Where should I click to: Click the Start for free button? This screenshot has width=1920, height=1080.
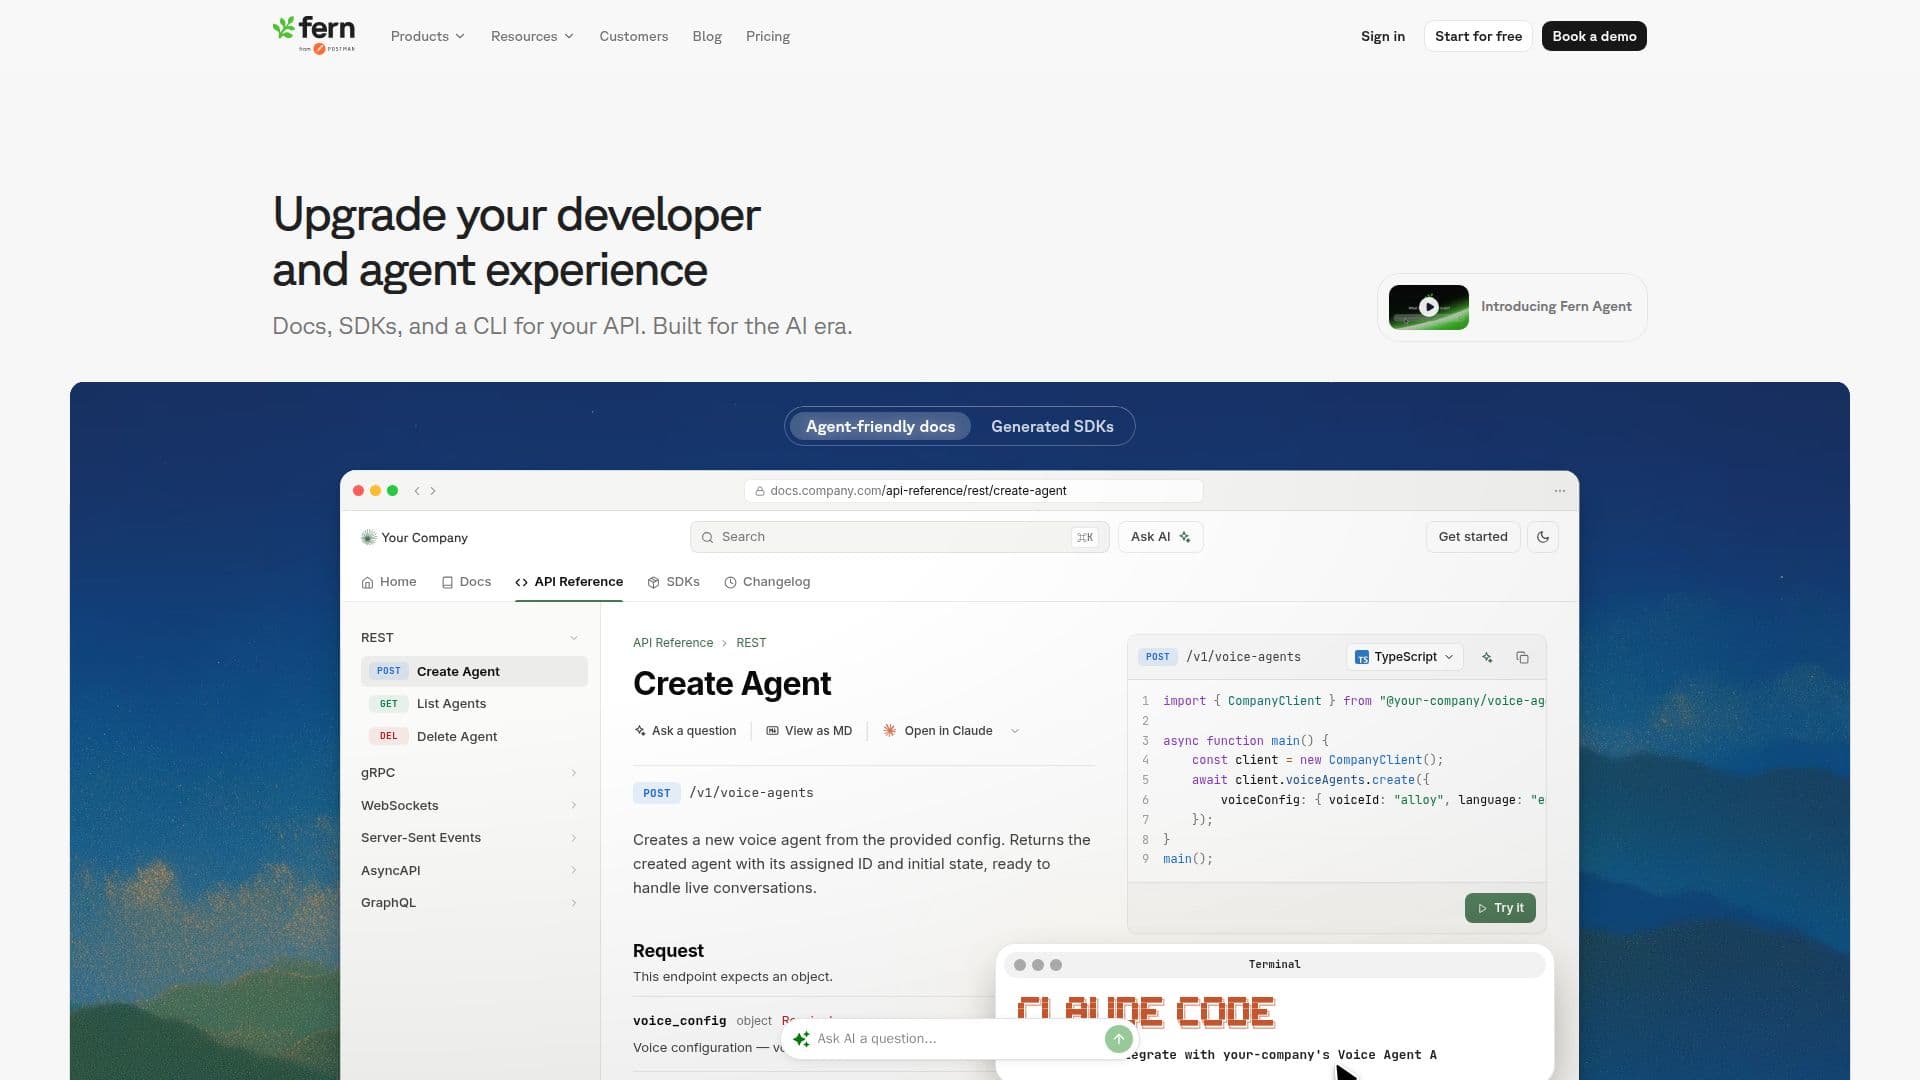pos(1478,36)
